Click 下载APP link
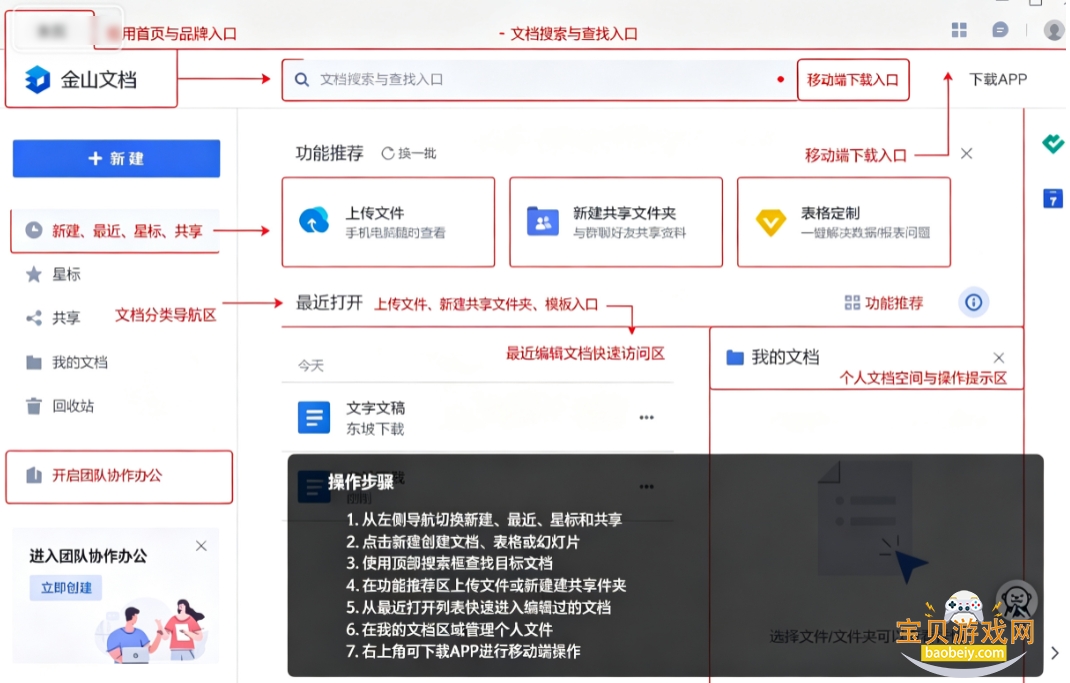This screenshot has height=683, width=1070. click(998, 79)
